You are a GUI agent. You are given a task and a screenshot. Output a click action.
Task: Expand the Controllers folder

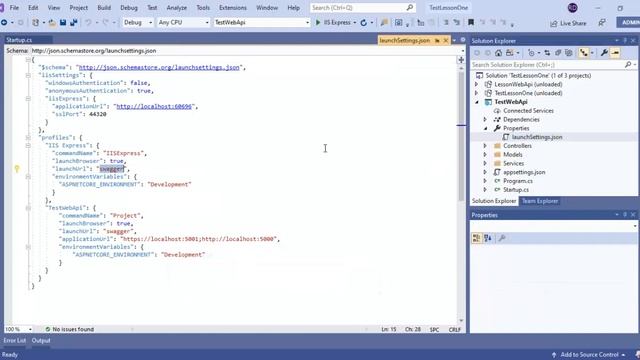[485, 146]
